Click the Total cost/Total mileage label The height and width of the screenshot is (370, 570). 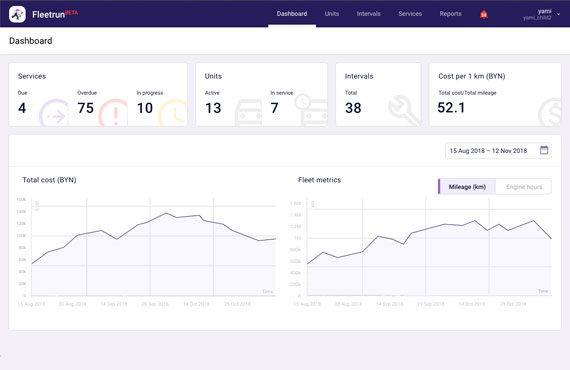pyautogui.click(x=467, y=93)
